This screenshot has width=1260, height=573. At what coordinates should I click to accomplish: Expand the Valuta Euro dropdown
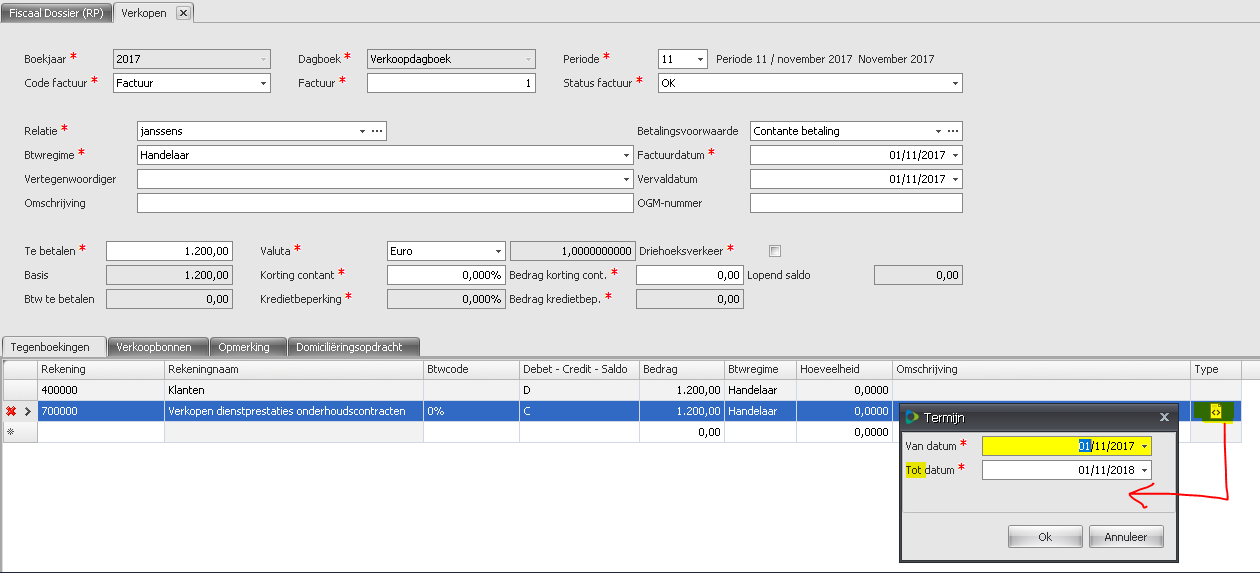coord(497,252)
